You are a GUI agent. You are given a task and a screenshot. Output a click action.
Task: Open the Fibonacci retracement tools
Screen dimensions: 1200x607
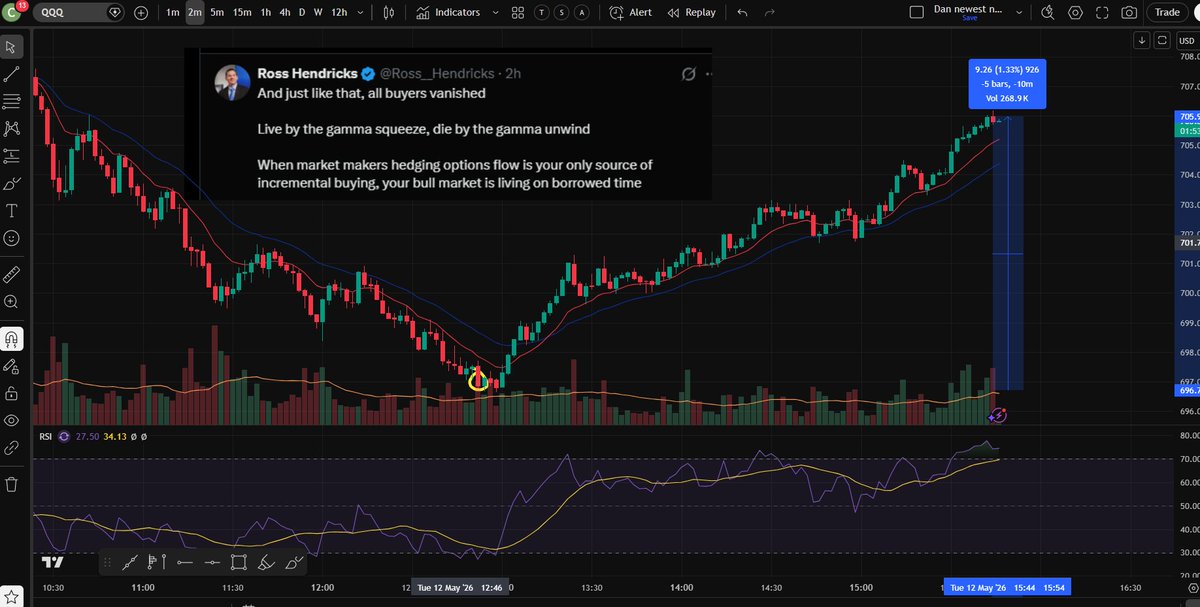(x=11, y=101)
